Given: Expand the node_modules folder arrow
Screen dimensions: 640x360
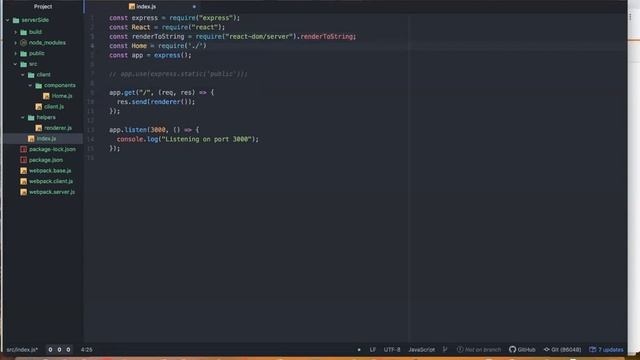Looking at the screenshot, I should (16, 42).
